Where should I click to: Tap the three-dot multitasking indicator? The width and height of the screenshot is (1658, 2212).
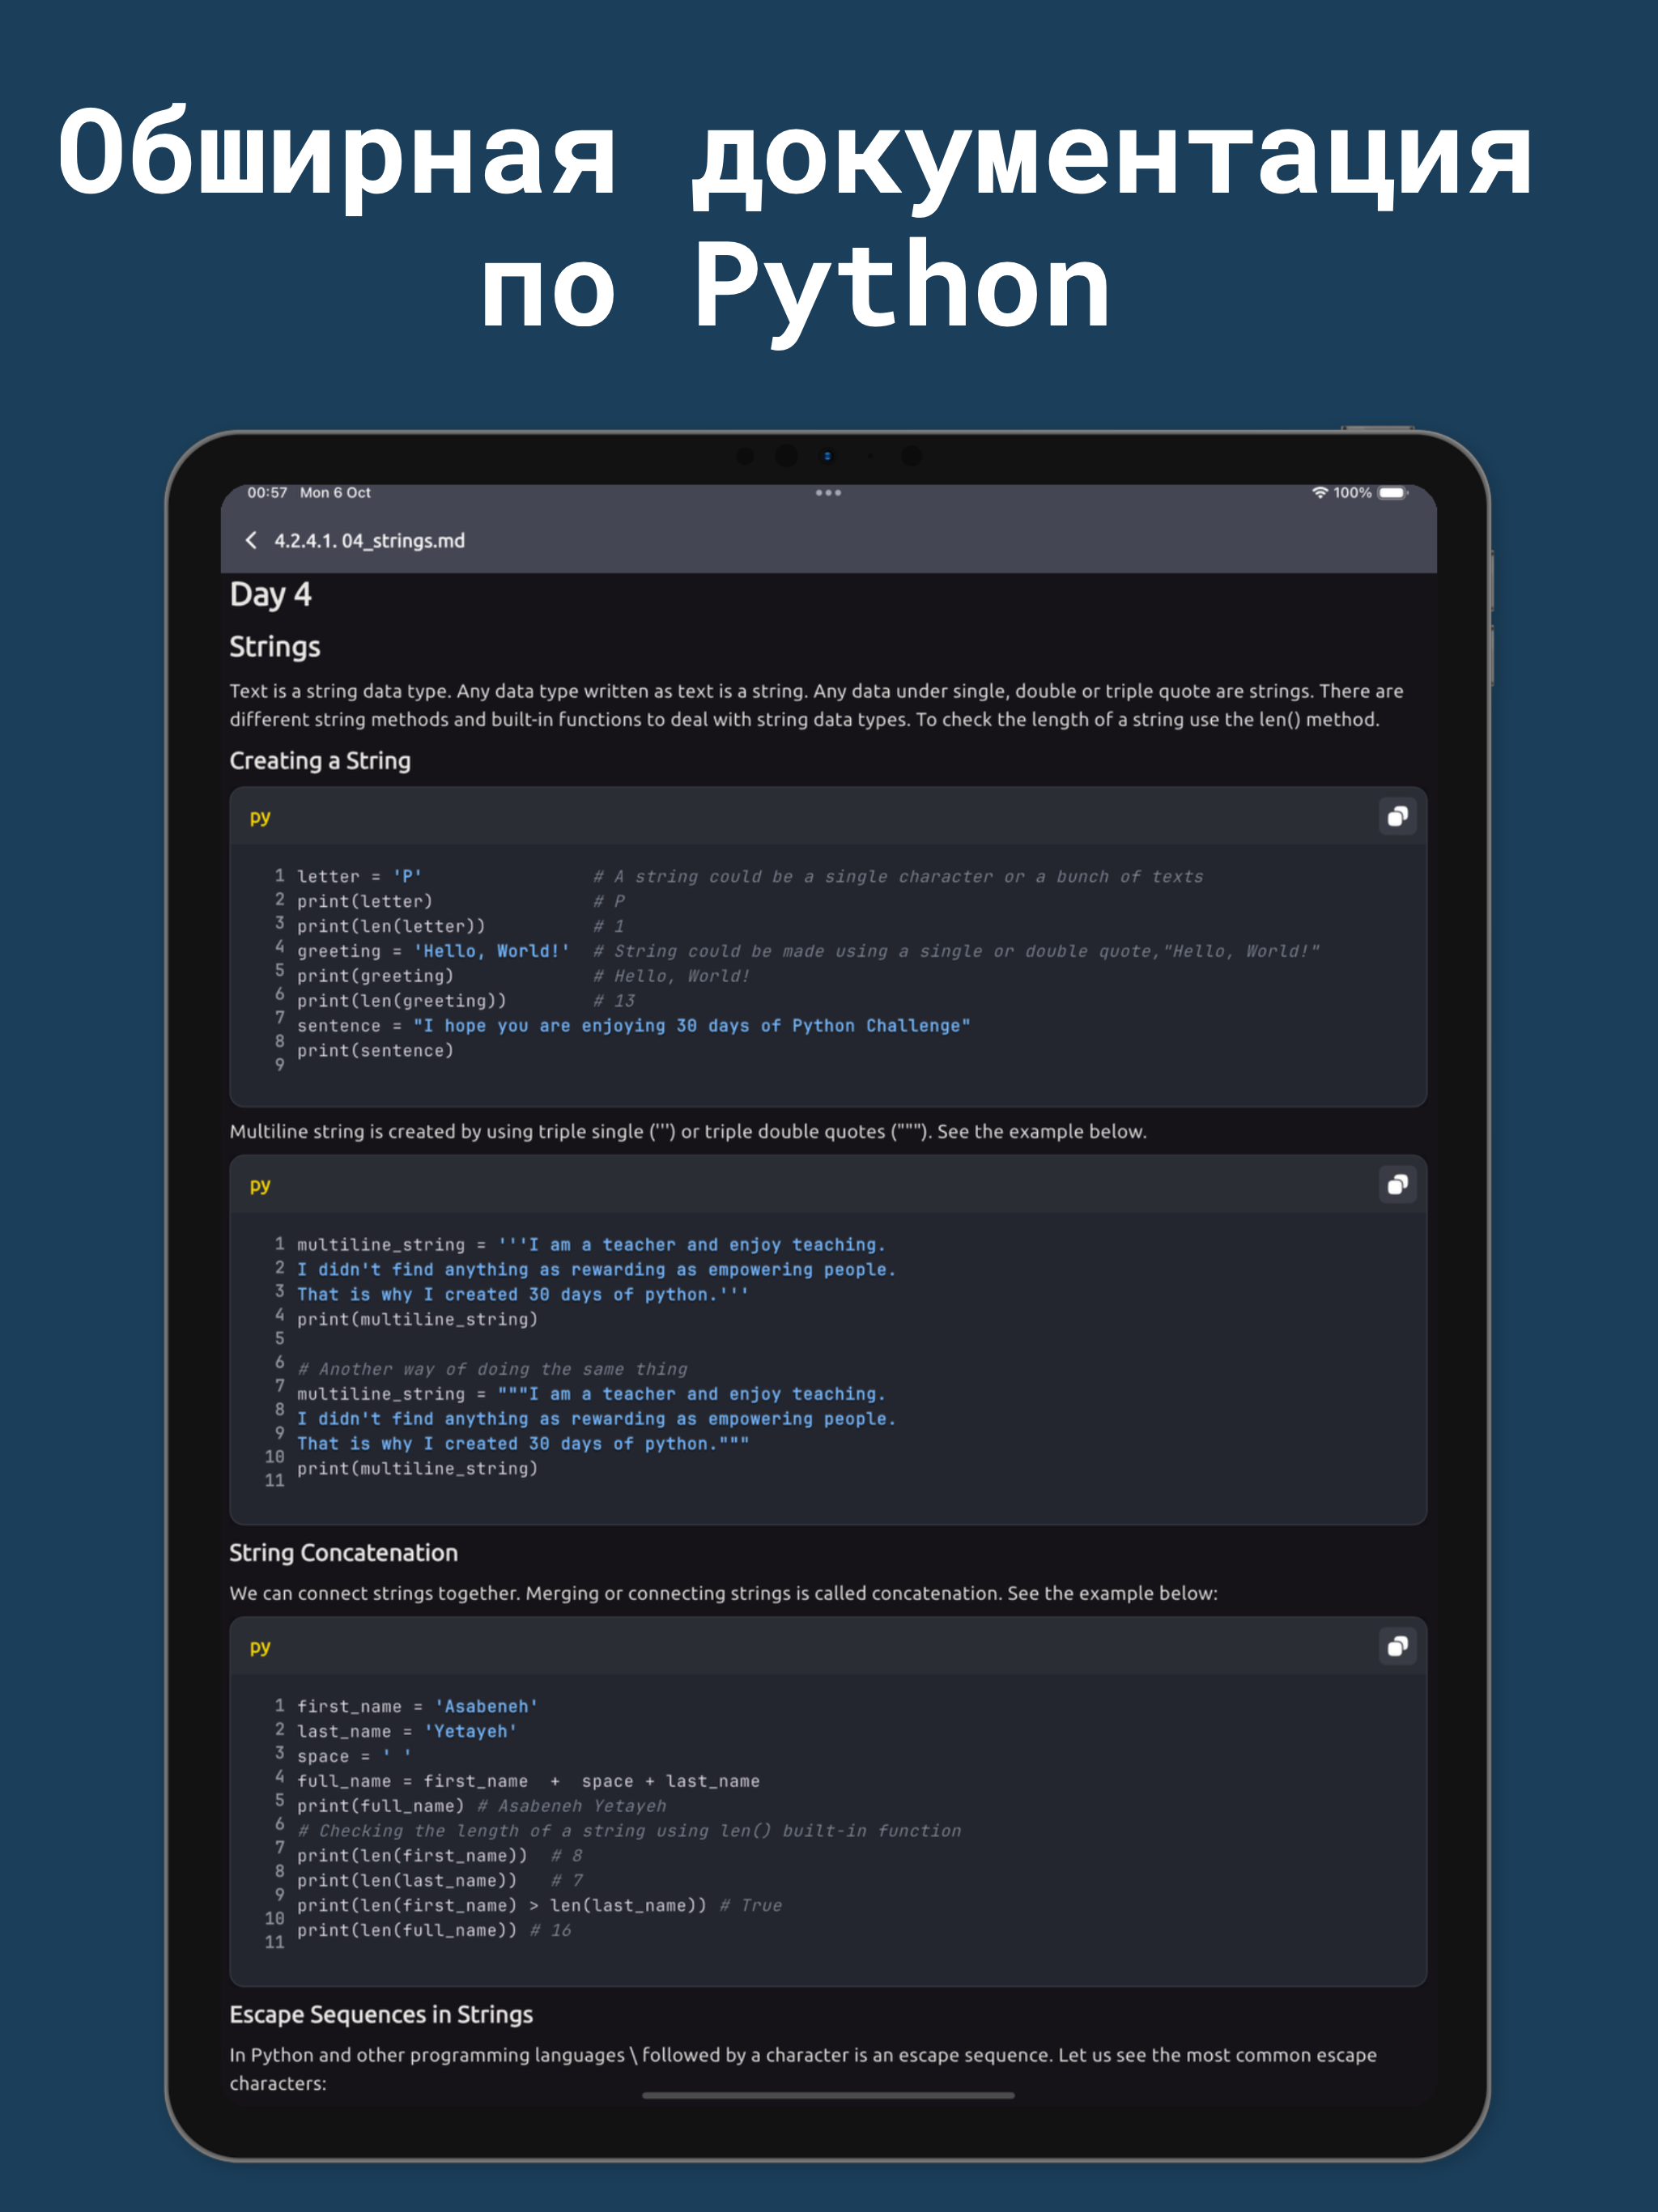pyautogui.click(x=828, y=493)
